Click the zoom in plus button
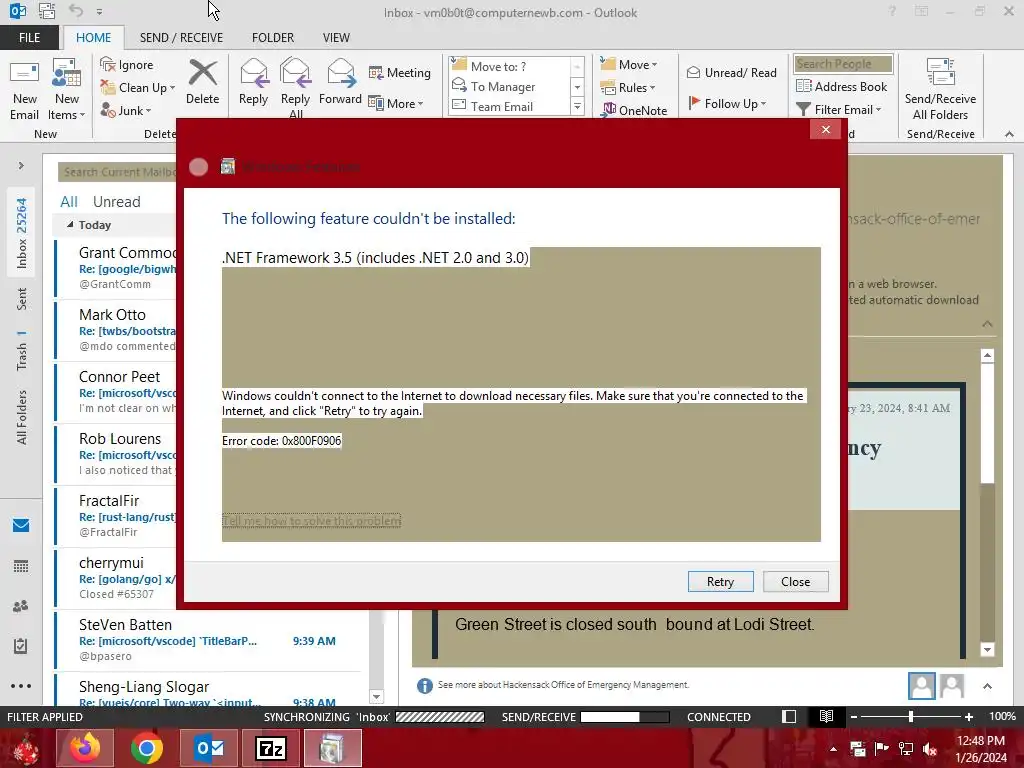Image resolution: width=1024 pixels, height=768 pixels. click(969, 716)
